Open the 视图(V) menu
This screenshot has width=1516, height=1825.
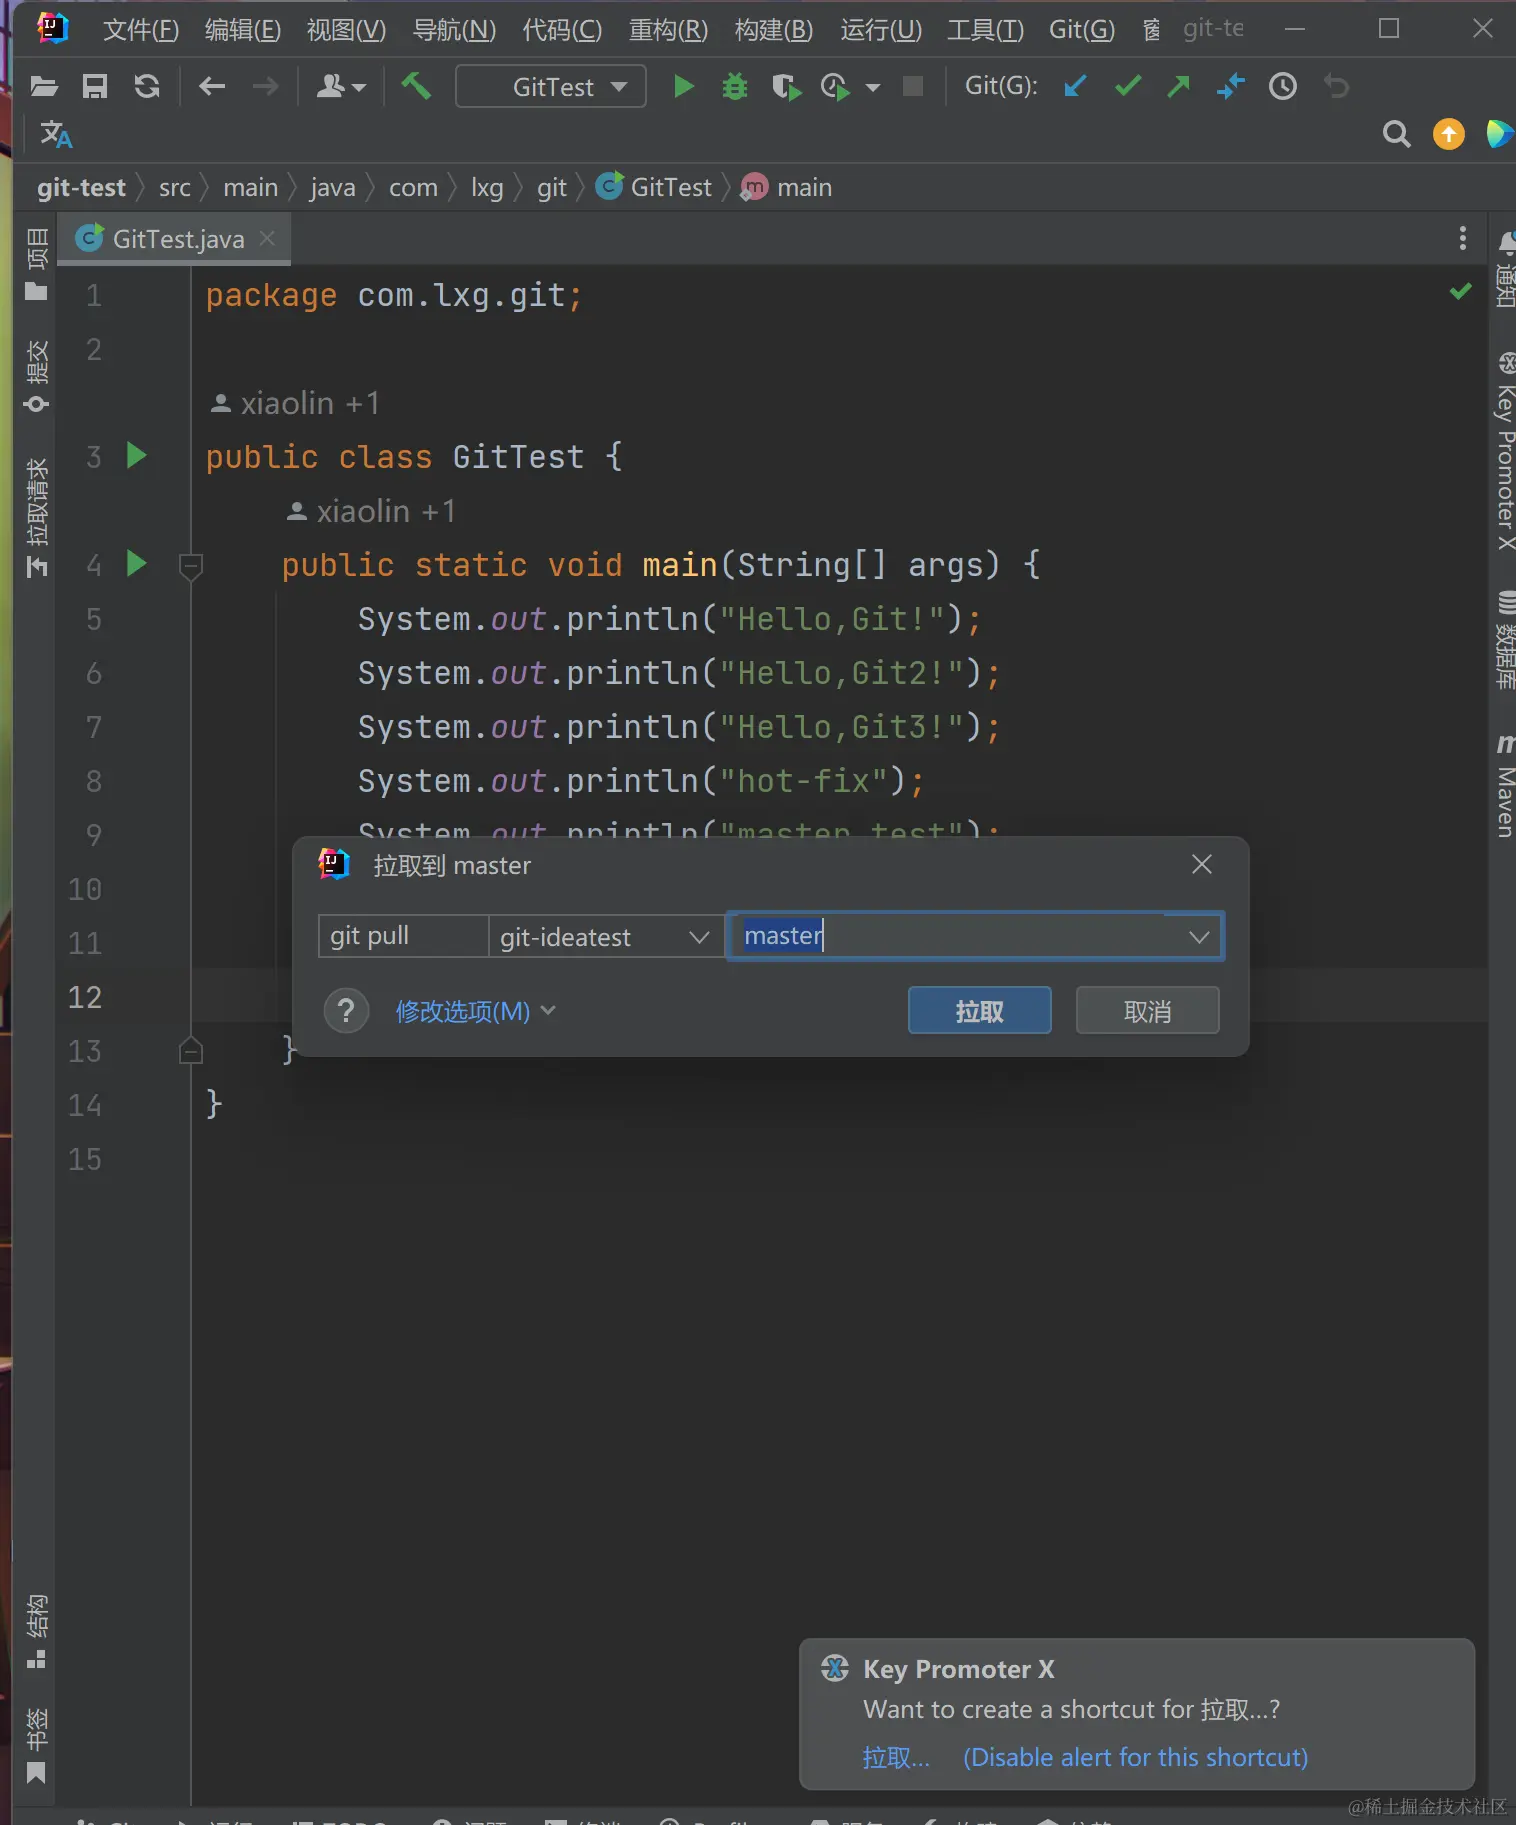pos(346,30)
